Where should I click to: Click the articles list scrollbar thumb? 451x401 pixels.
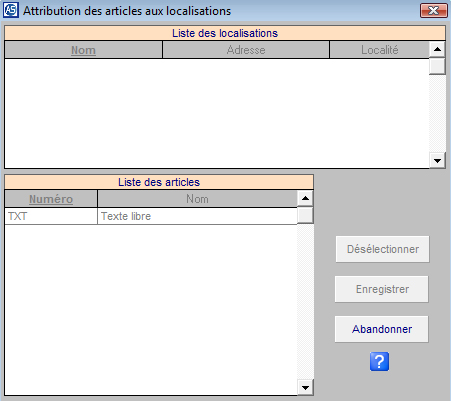[305, 215]
